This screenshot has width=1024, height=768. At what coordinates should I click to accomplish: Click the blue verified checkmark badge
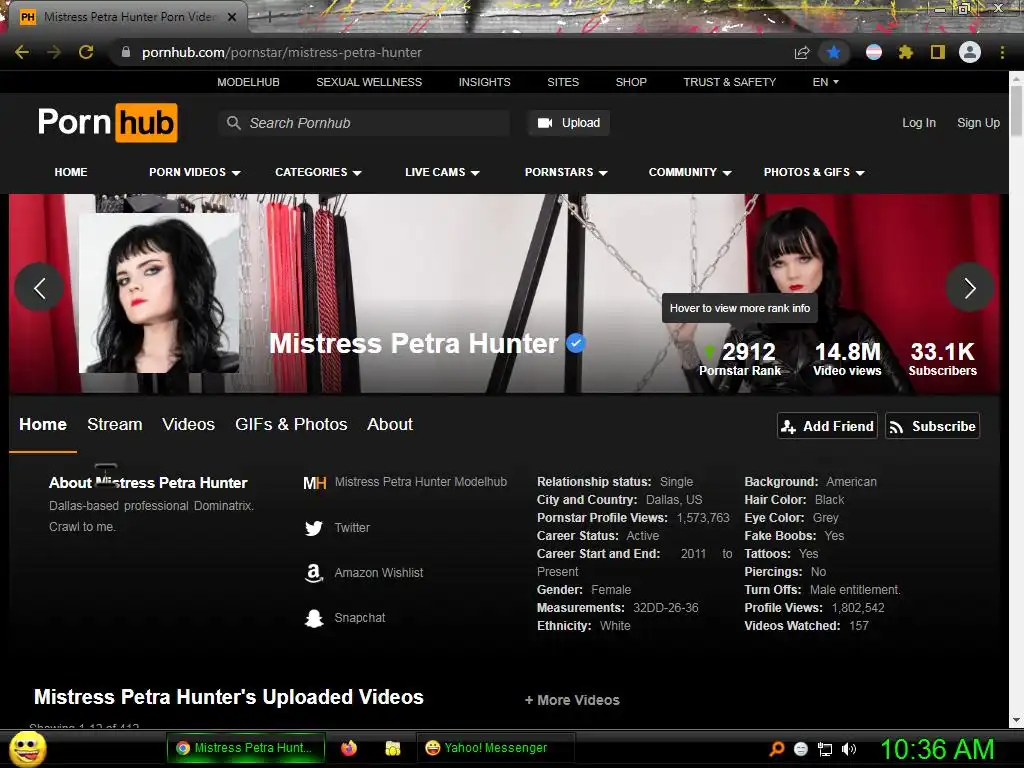[575, 343]
